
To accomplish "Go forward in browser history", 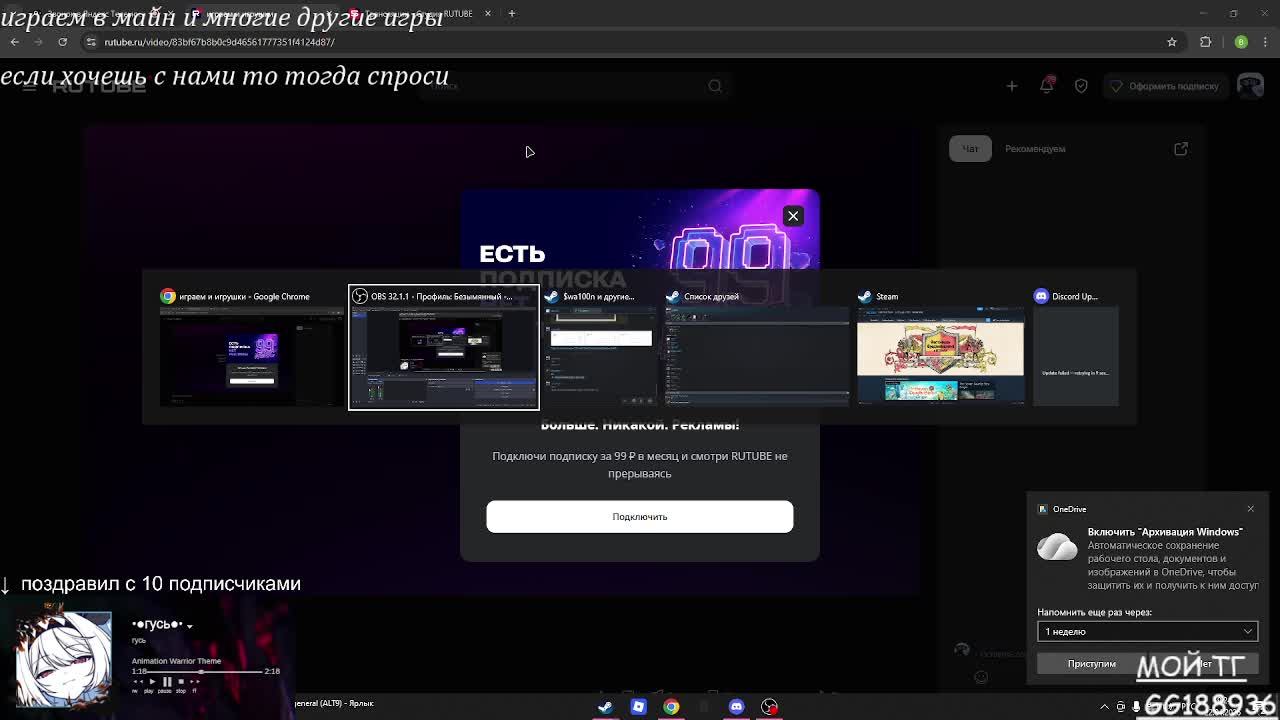I will [38, 42].
